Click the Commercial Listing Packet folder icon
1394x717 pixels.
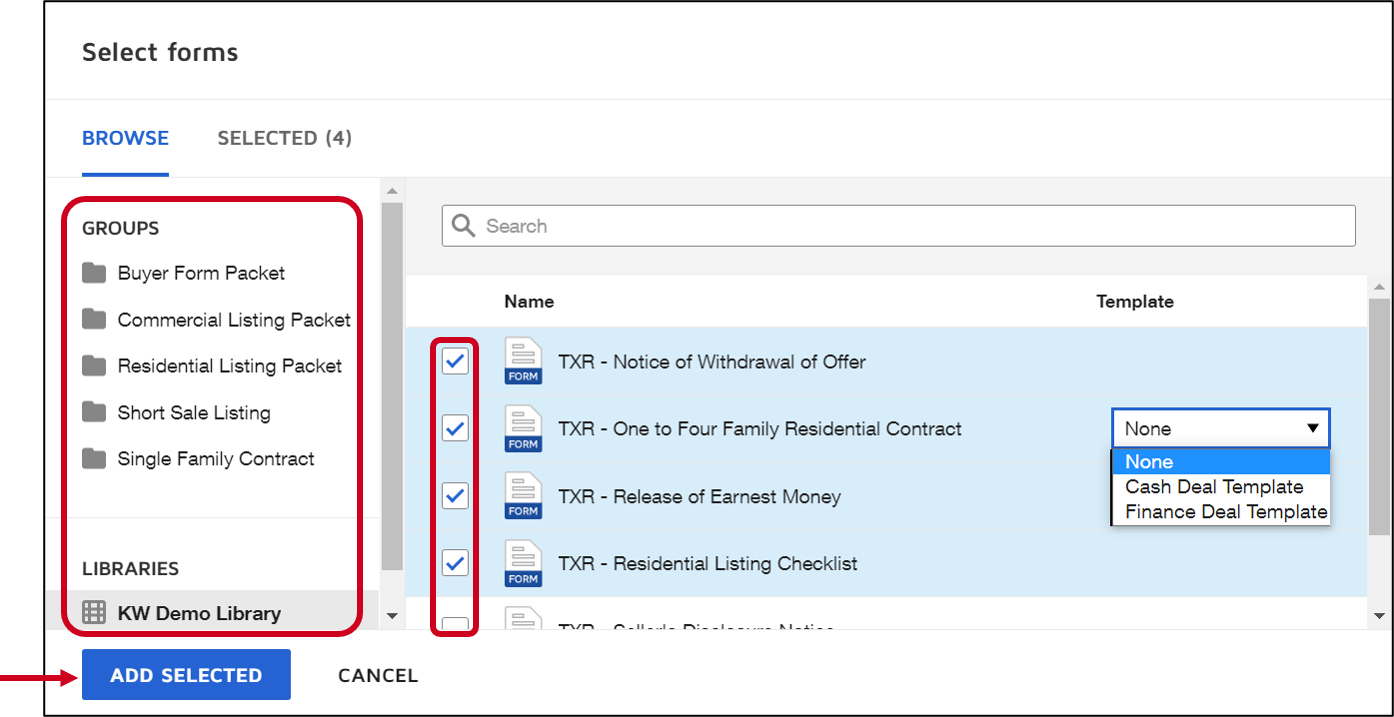[x=94, y=319]
